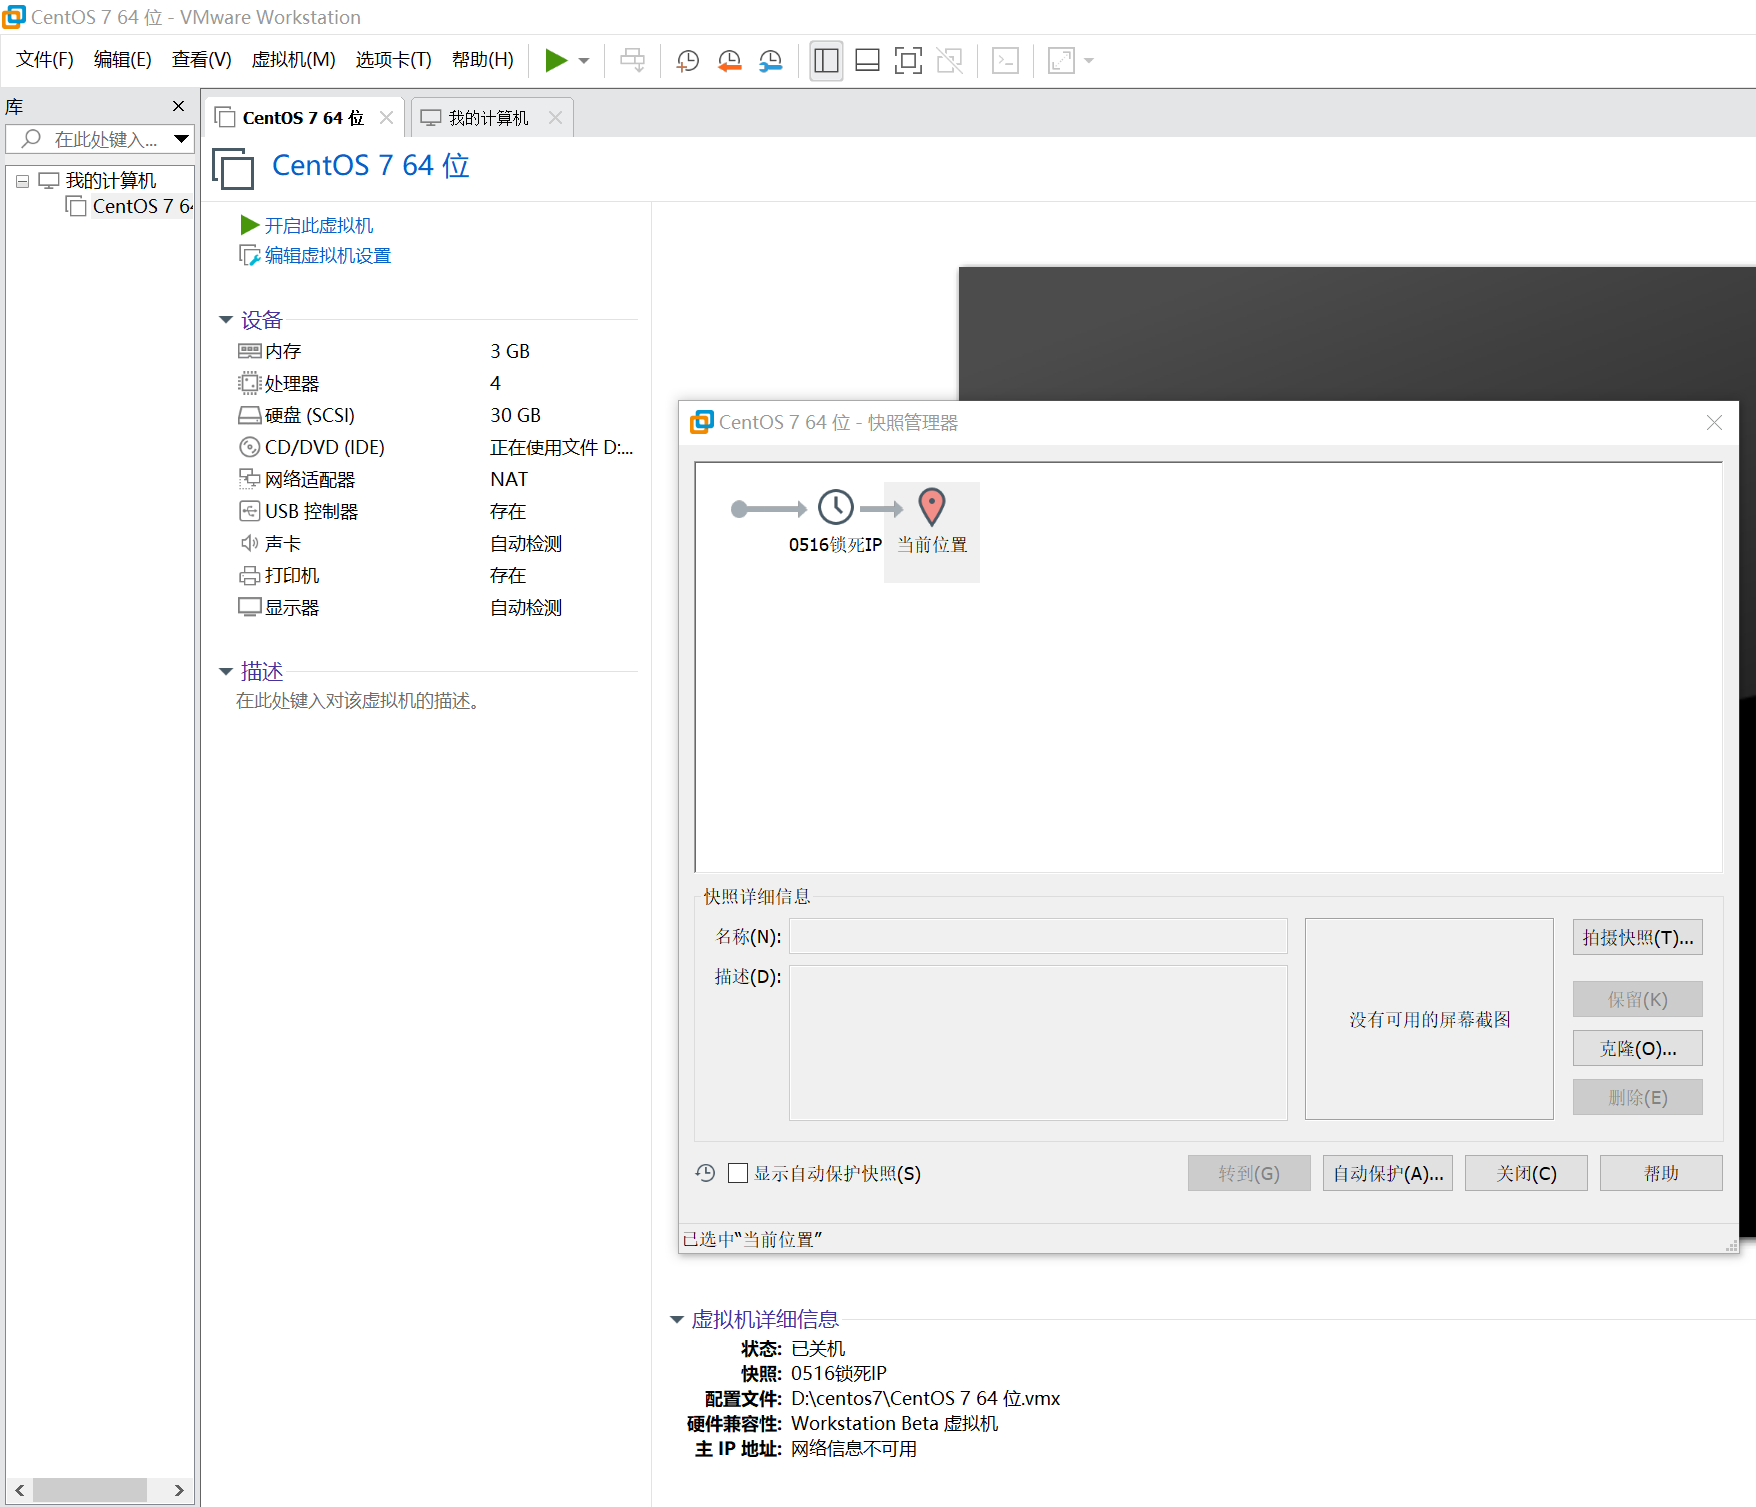Open the power options dropdown arrow
The image size is (1756, 1507).
[x=584, y=61]
